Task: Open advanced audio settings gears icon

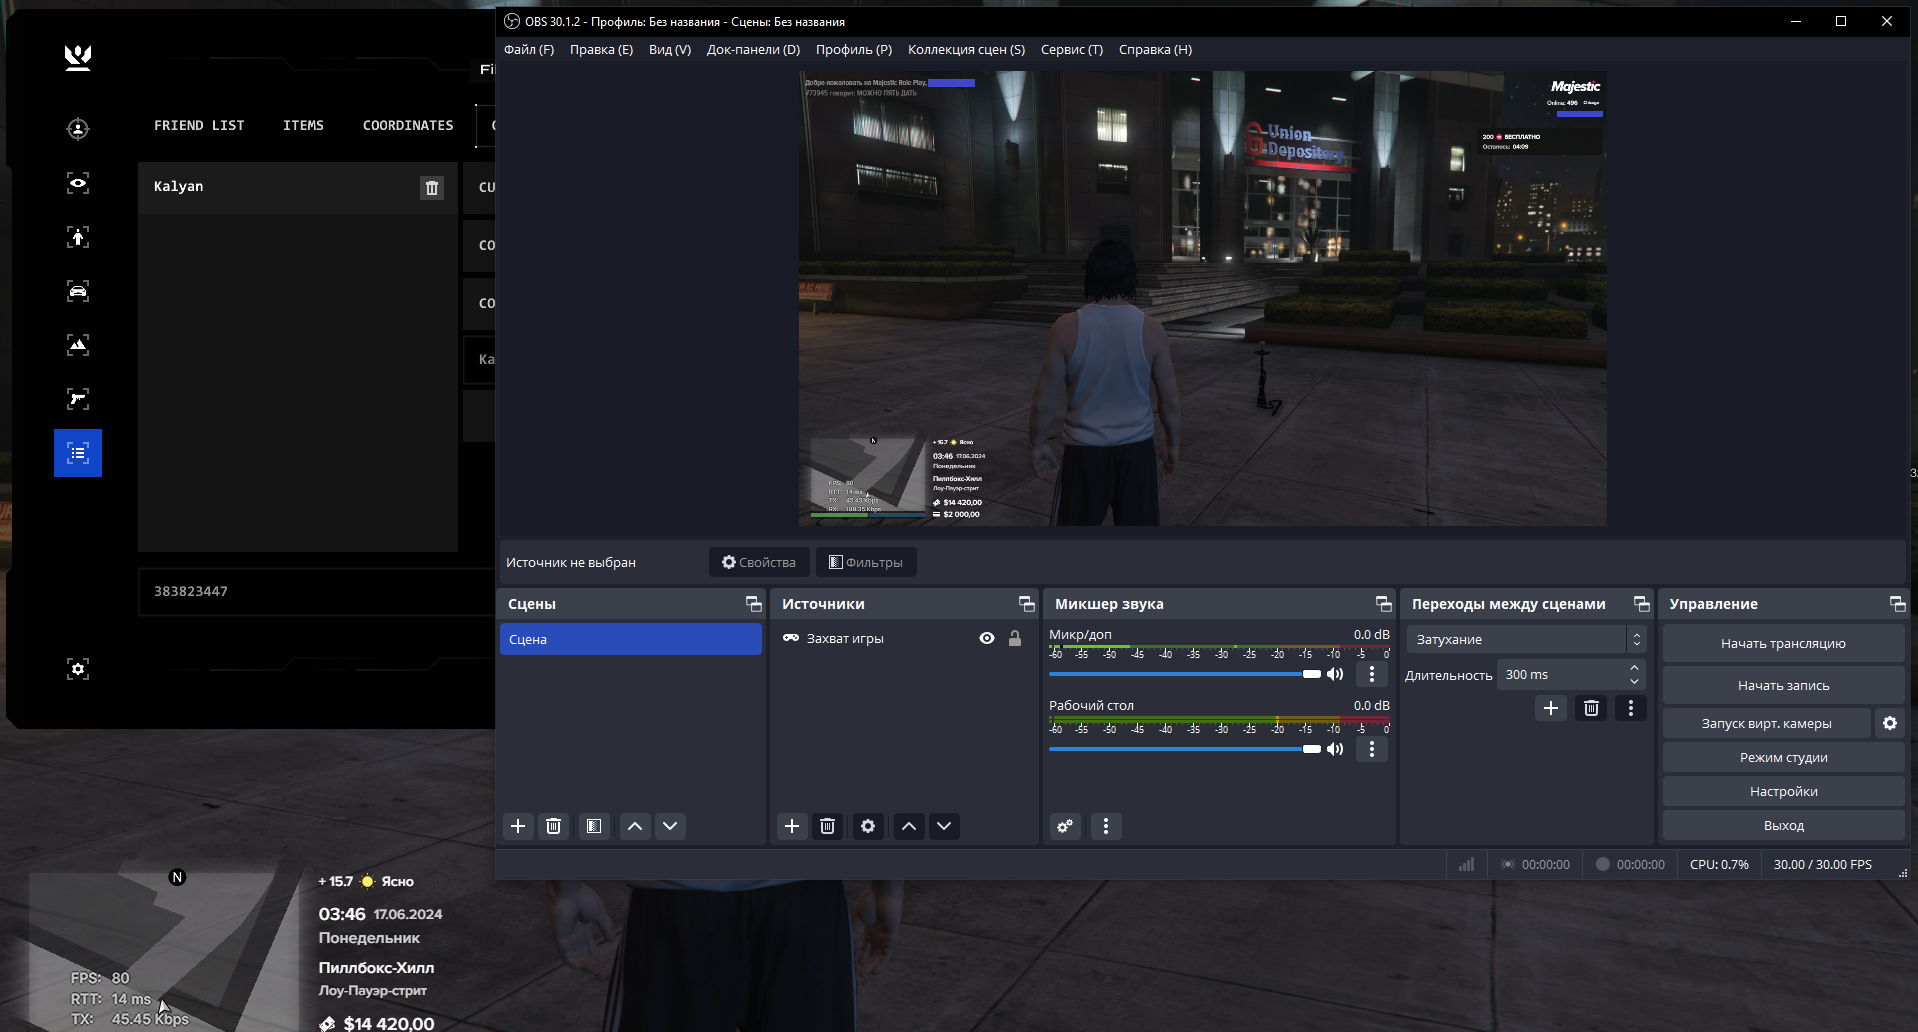Action: pyautogui.click(x=1065, y=826)
